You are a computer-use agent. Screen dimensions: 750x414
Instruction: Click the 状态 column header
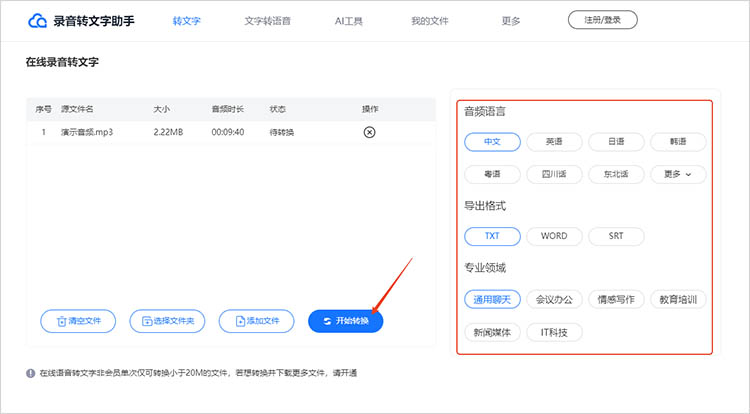(277, 109)
